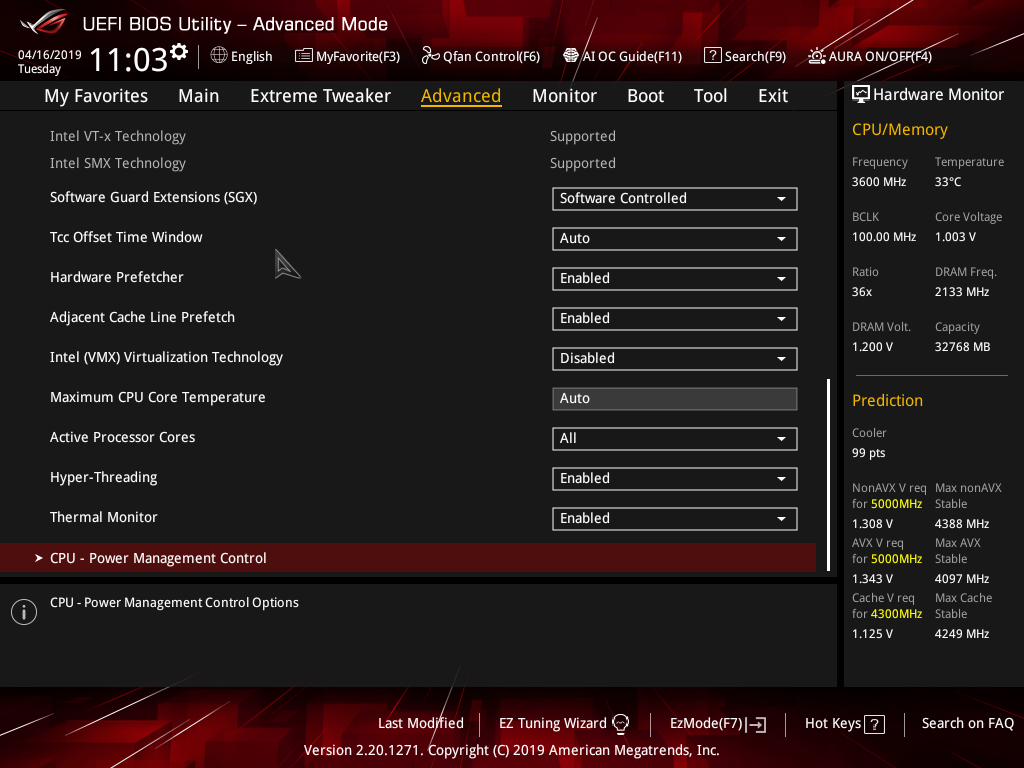The image size is (1024, 768).
Task: Toggle the AURA lighting icon
Action: (816, 56)
